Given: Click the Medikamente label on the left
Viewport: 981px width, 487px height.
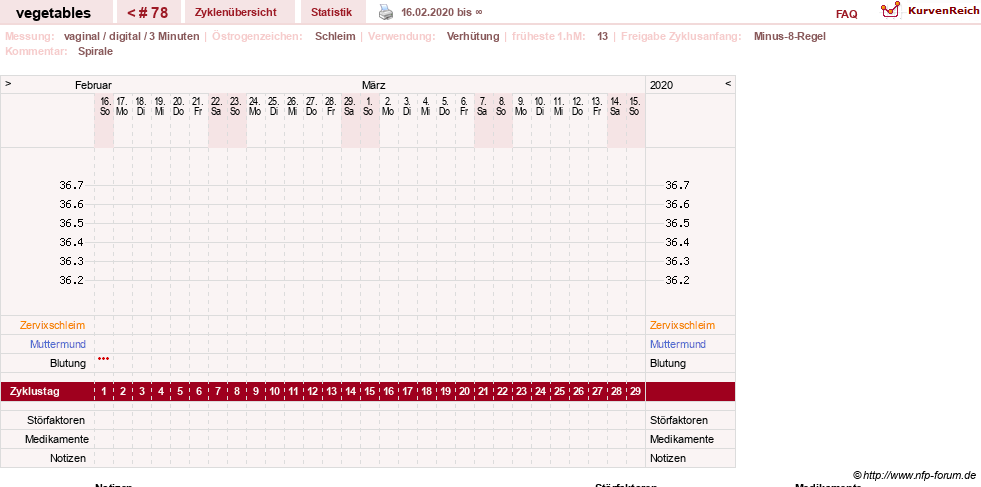Looking at the screenshot, I should coord(57,439).
